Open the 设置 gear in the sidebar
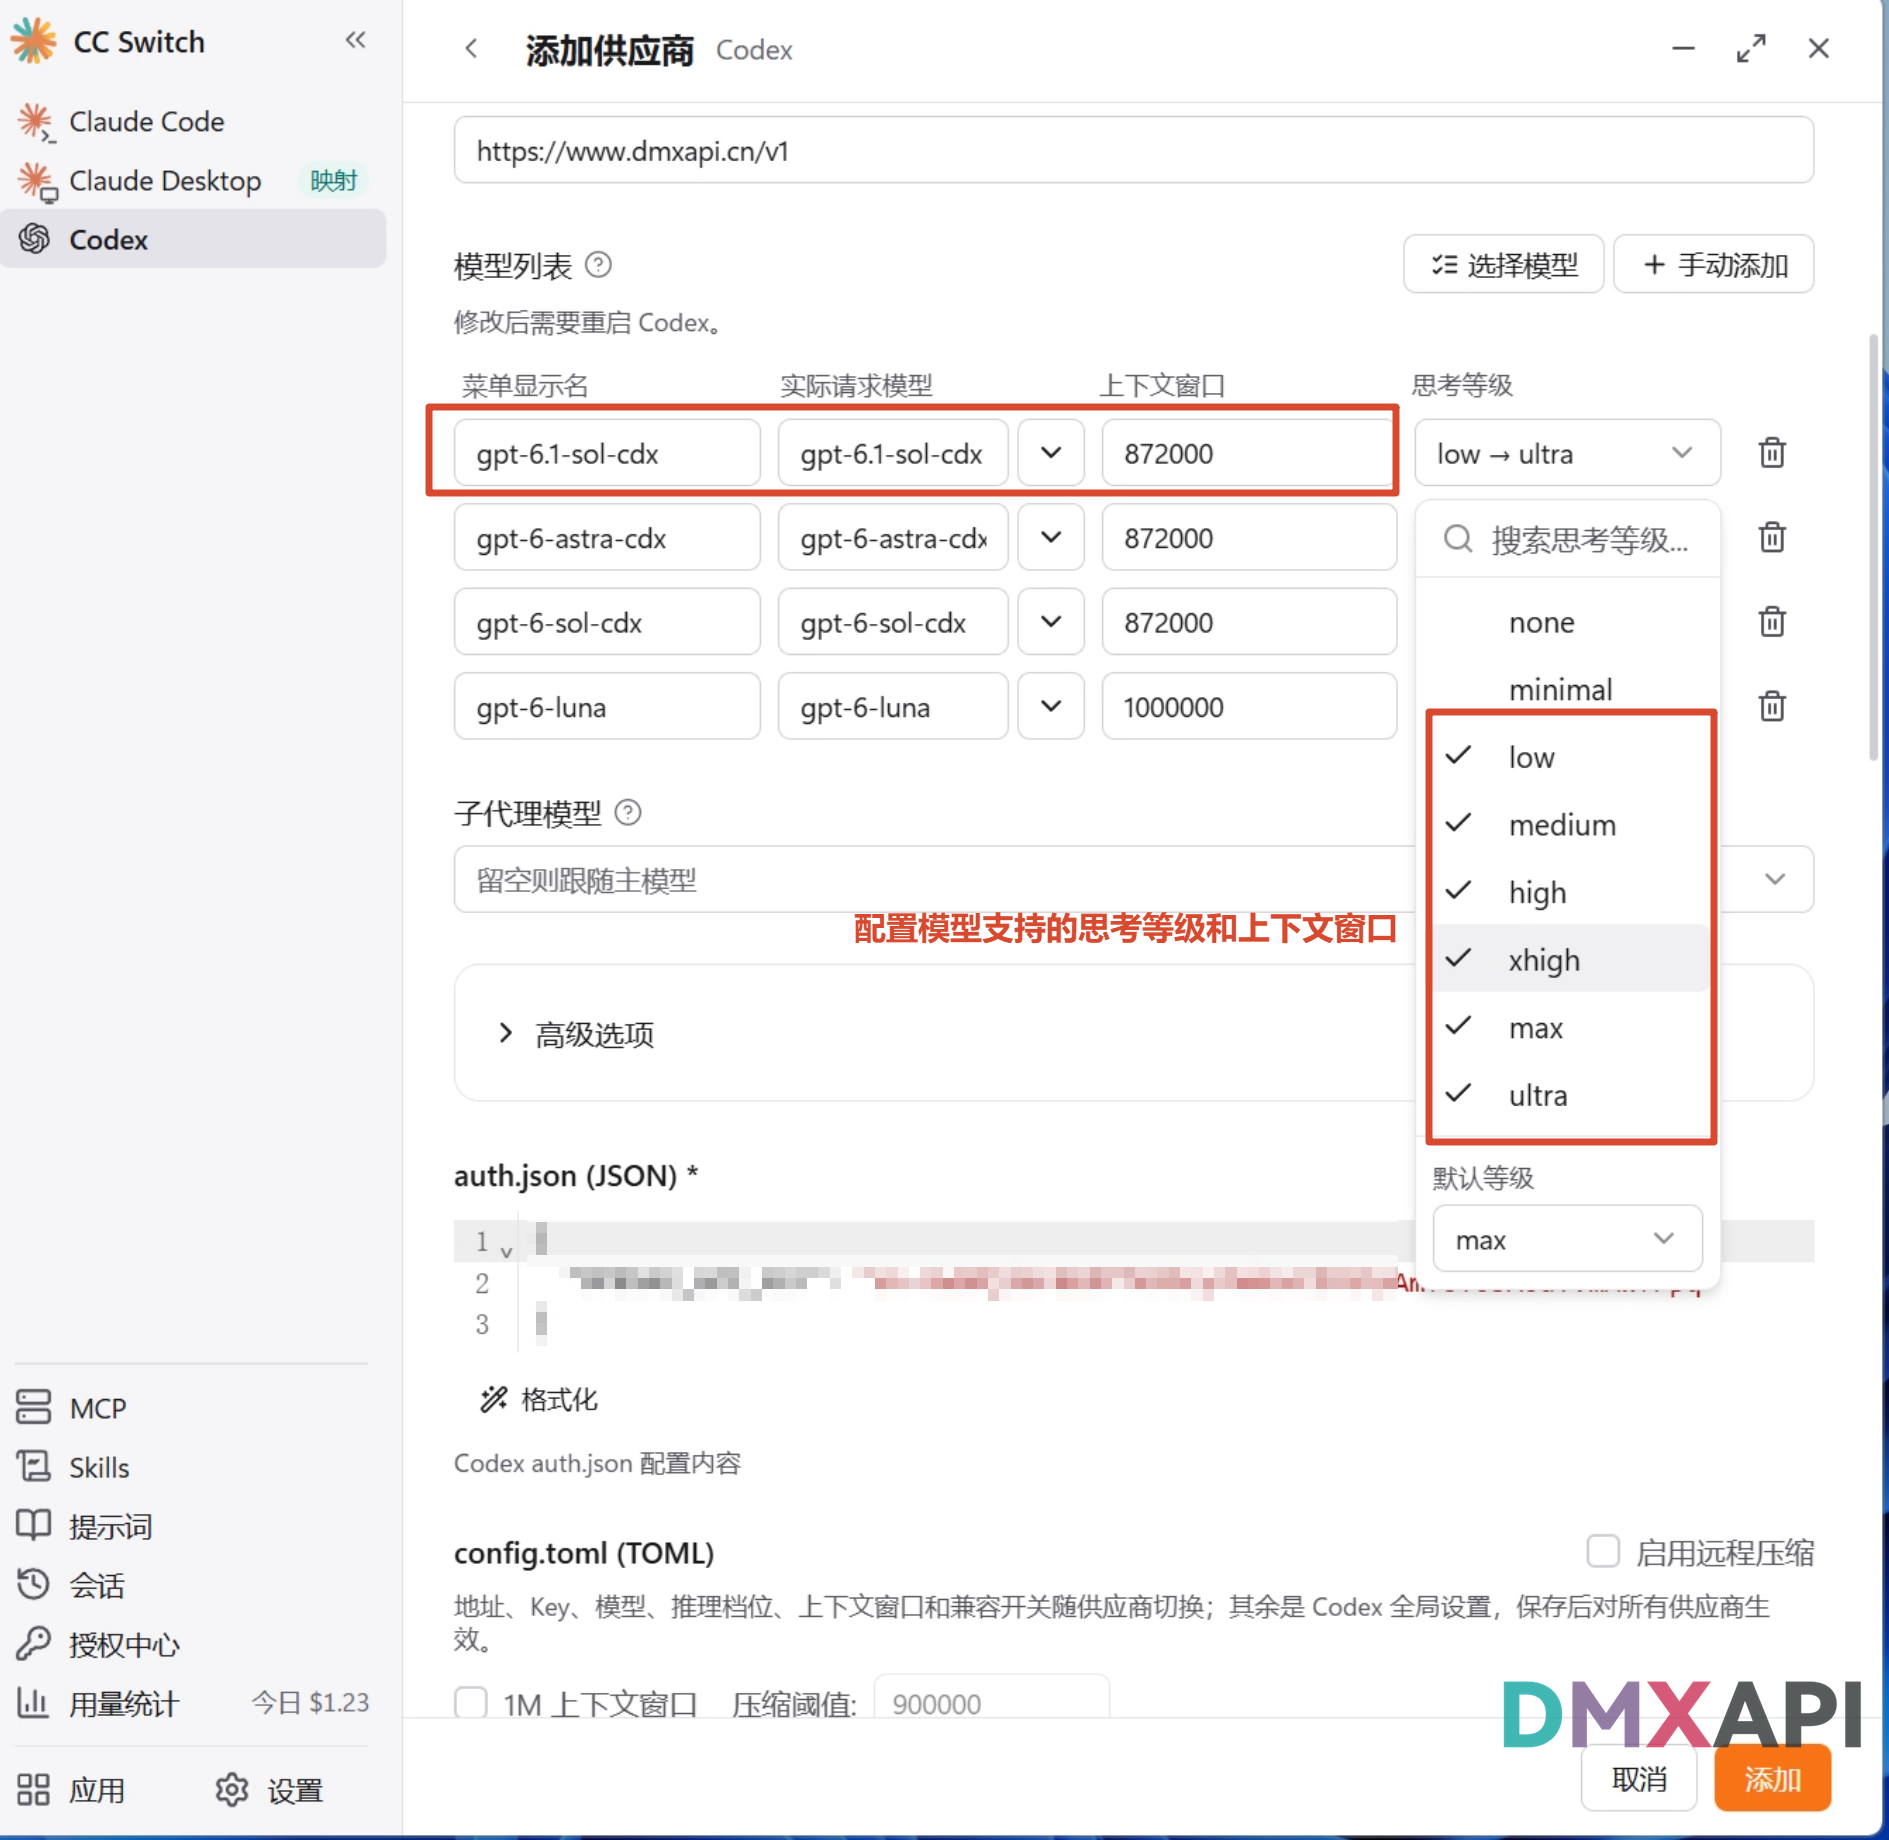 pyautogui.click(x=269, y=1790)
